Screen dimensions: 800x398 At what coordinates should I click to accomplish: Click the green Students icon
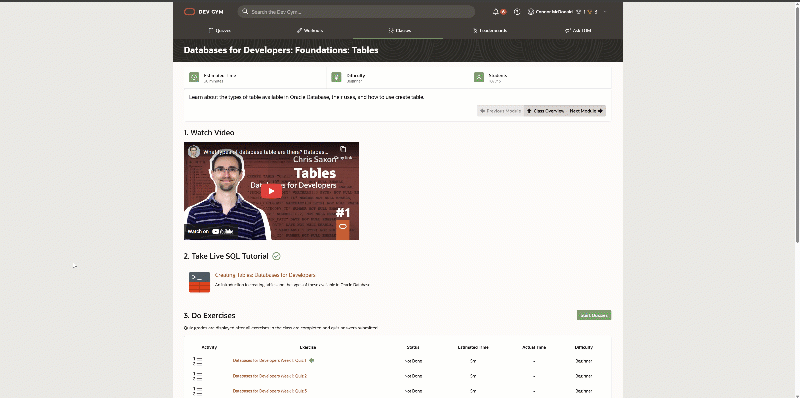(479, 77)
